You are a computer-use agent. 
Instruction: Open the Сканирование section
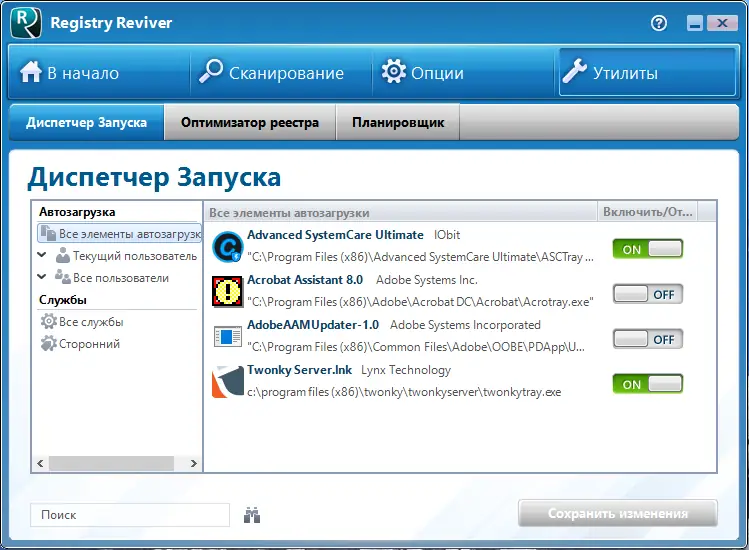281,72
